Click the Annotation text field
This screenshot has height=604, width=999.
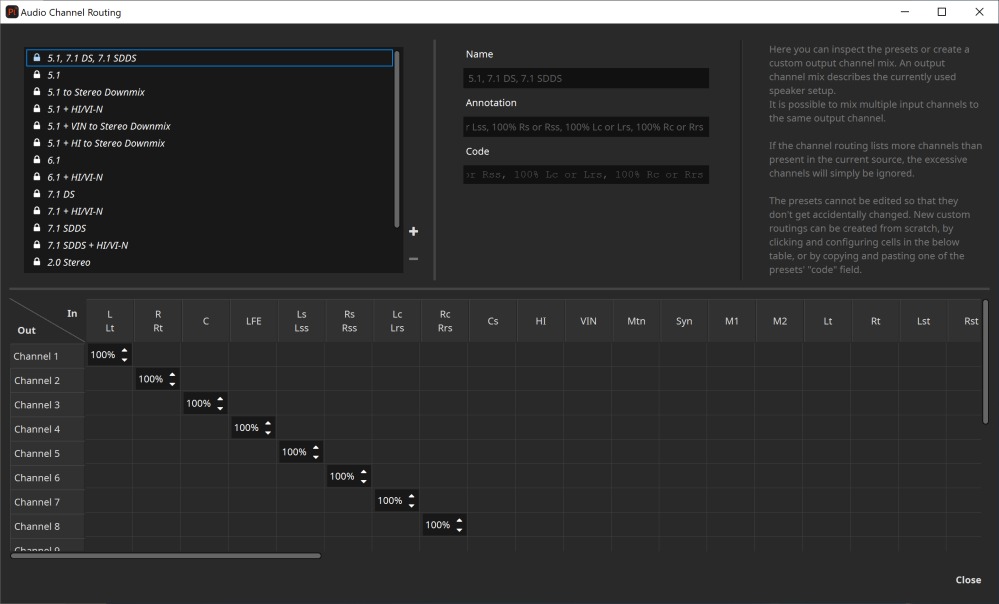pos(586,127)
